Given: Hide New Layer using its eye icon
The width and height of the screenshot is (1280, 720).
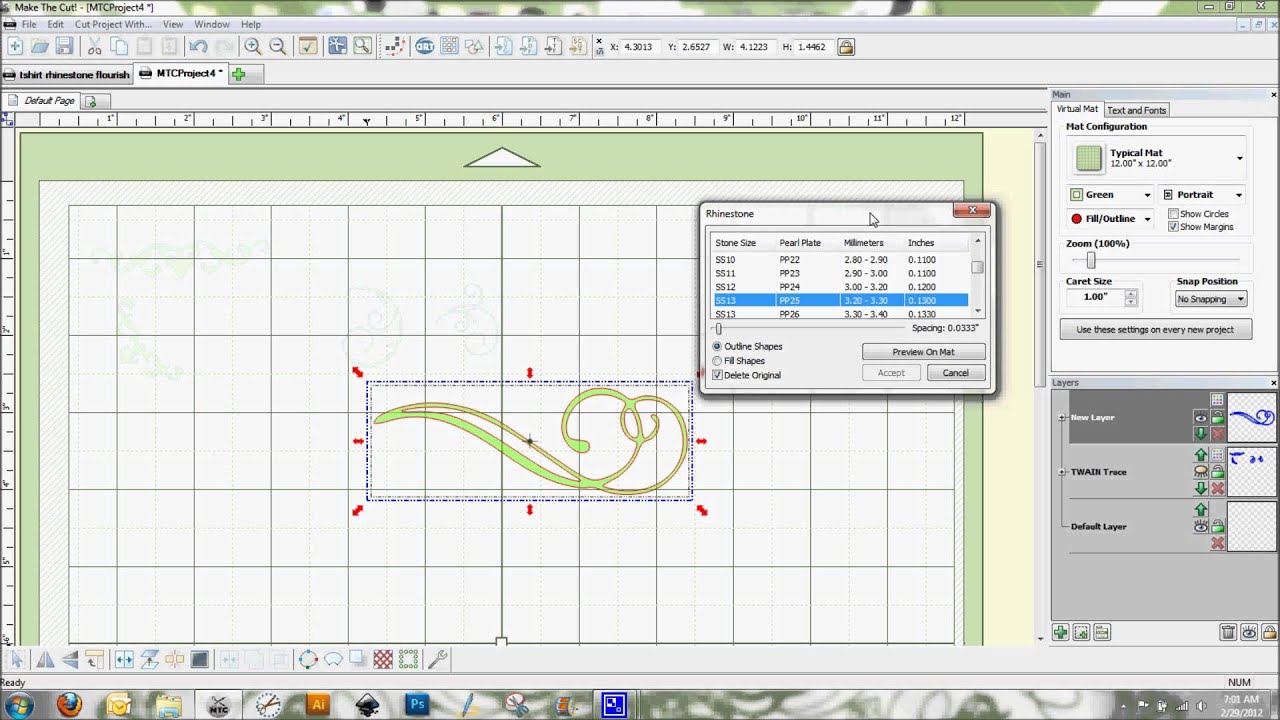Looking at the screenshot, I should point(1201,418).
